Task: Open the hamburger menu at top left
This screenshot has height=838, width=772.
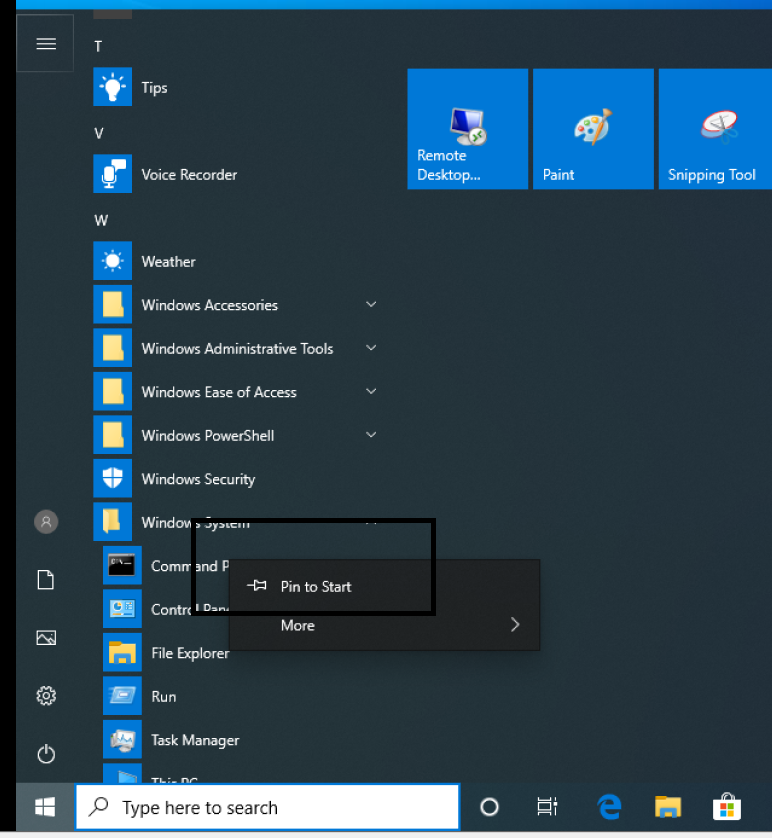Action: click(x=45, y=43)
